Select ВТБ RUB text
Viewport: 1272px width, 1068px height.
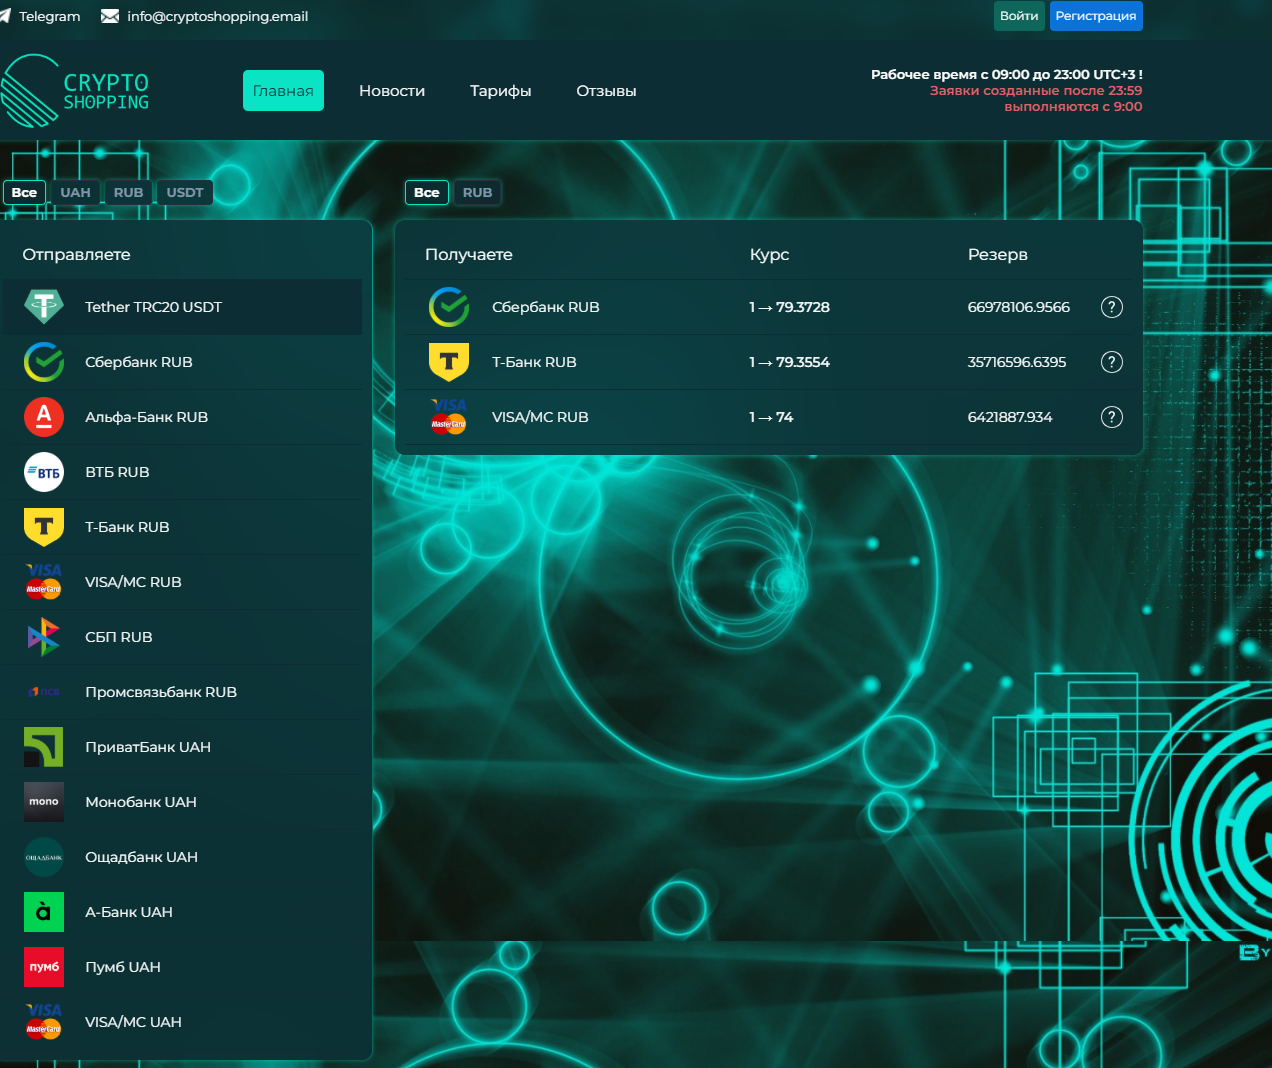coord(117,472)
